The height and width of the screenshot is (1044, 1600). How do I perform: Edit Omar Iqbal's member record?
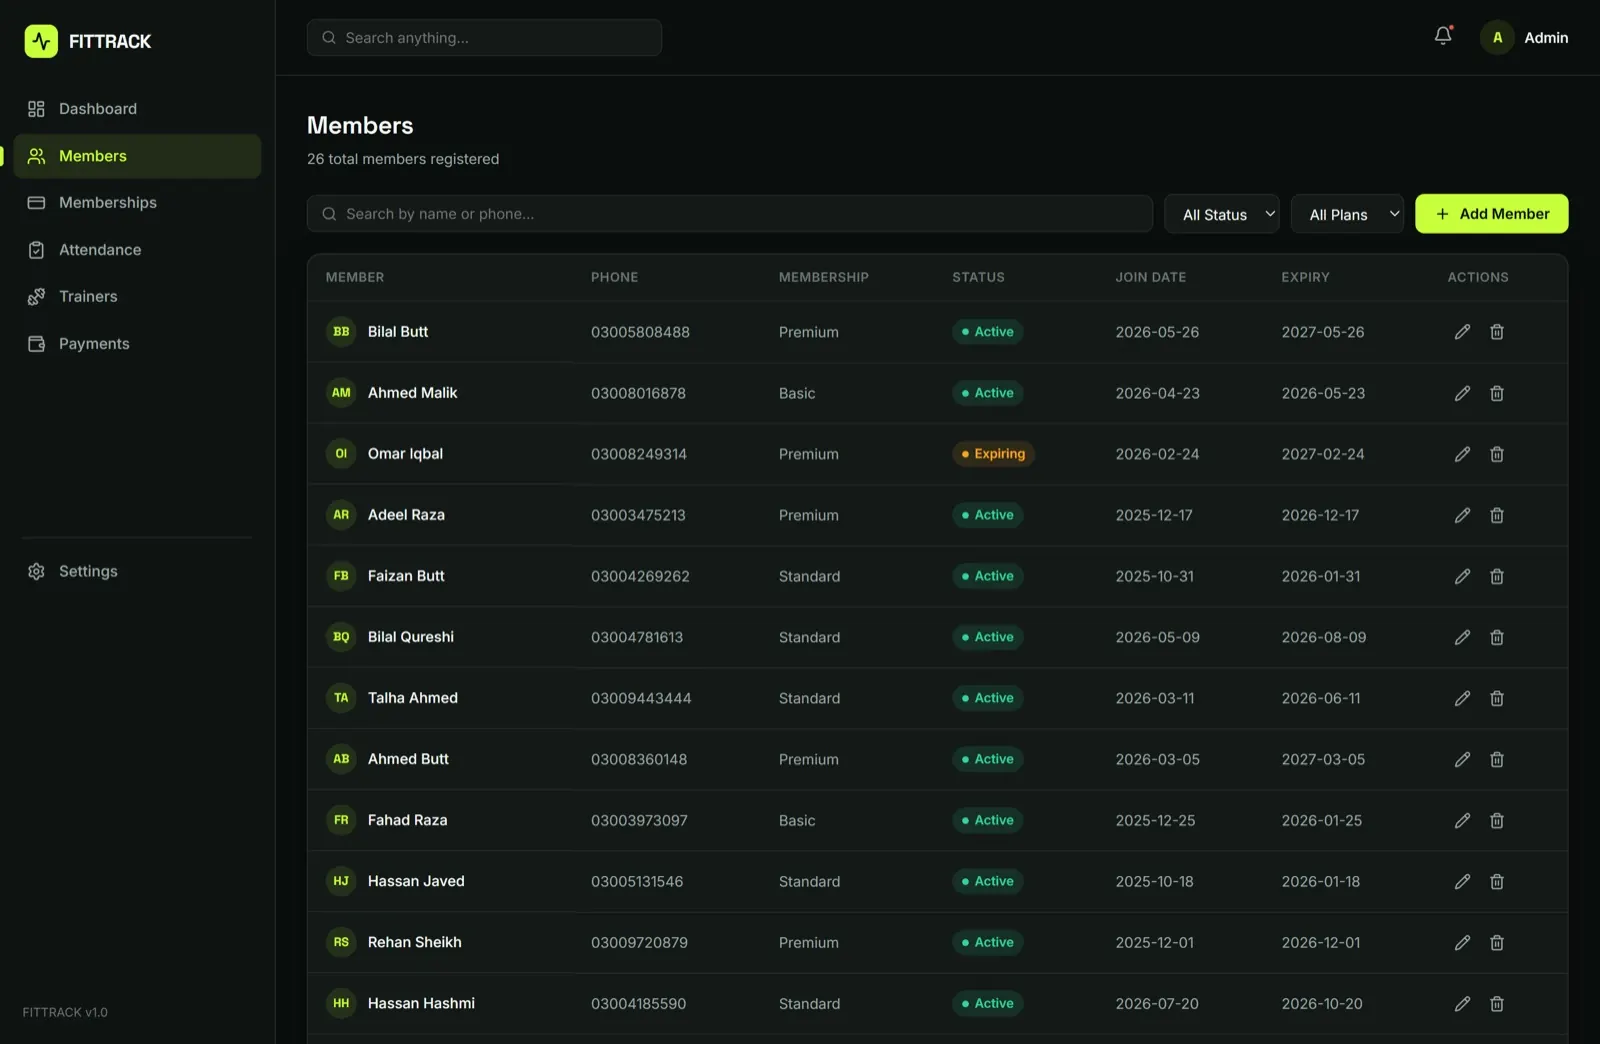point(1462,454)
